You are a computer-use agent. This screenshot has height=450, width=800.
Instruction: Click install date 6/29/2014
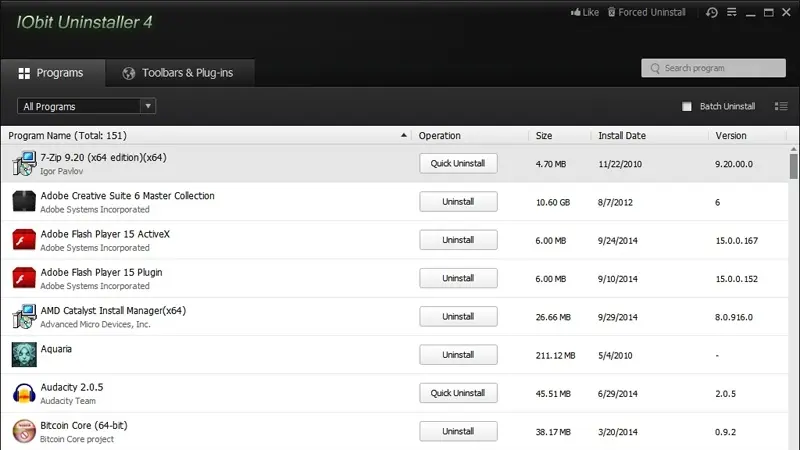pyautogui.click(x=618, y=394)
